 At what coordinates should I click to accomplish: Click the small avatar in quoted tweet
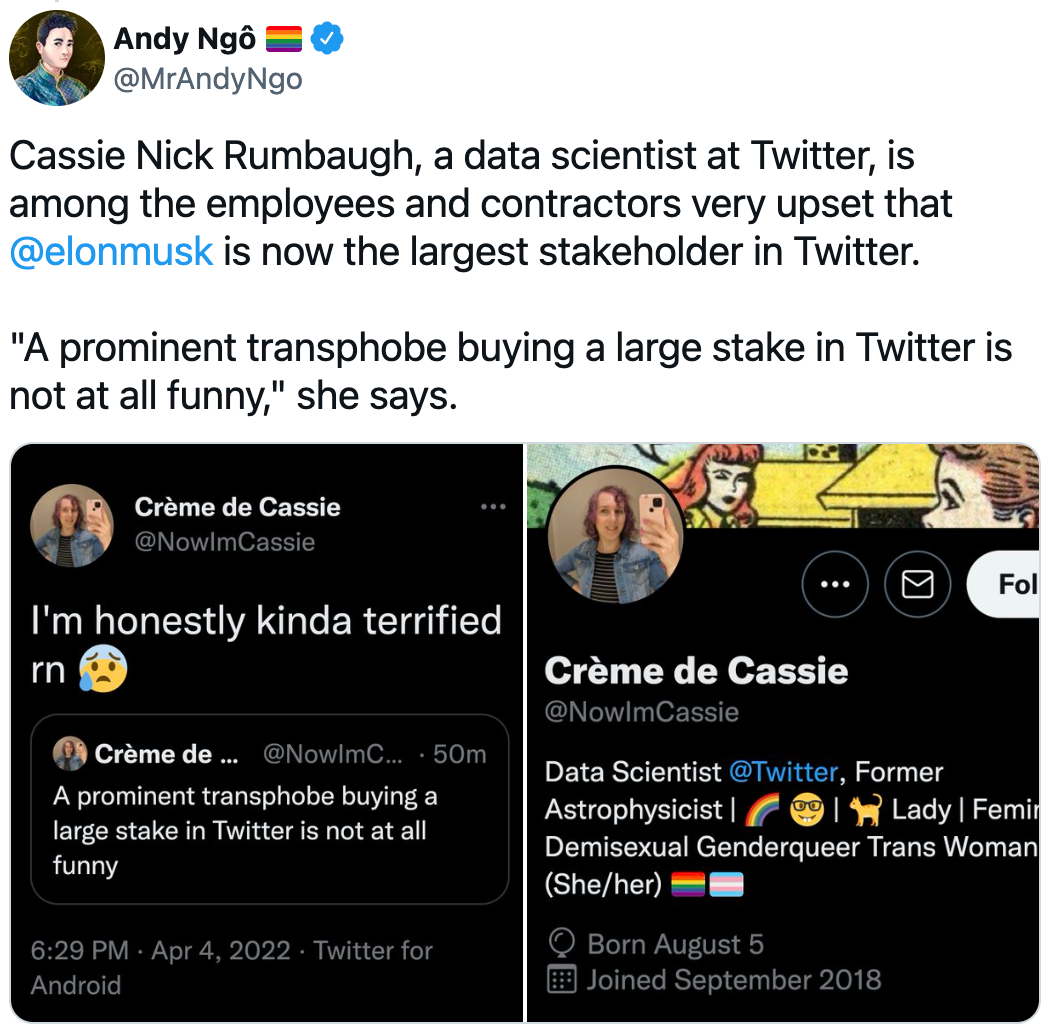point(70,754)
